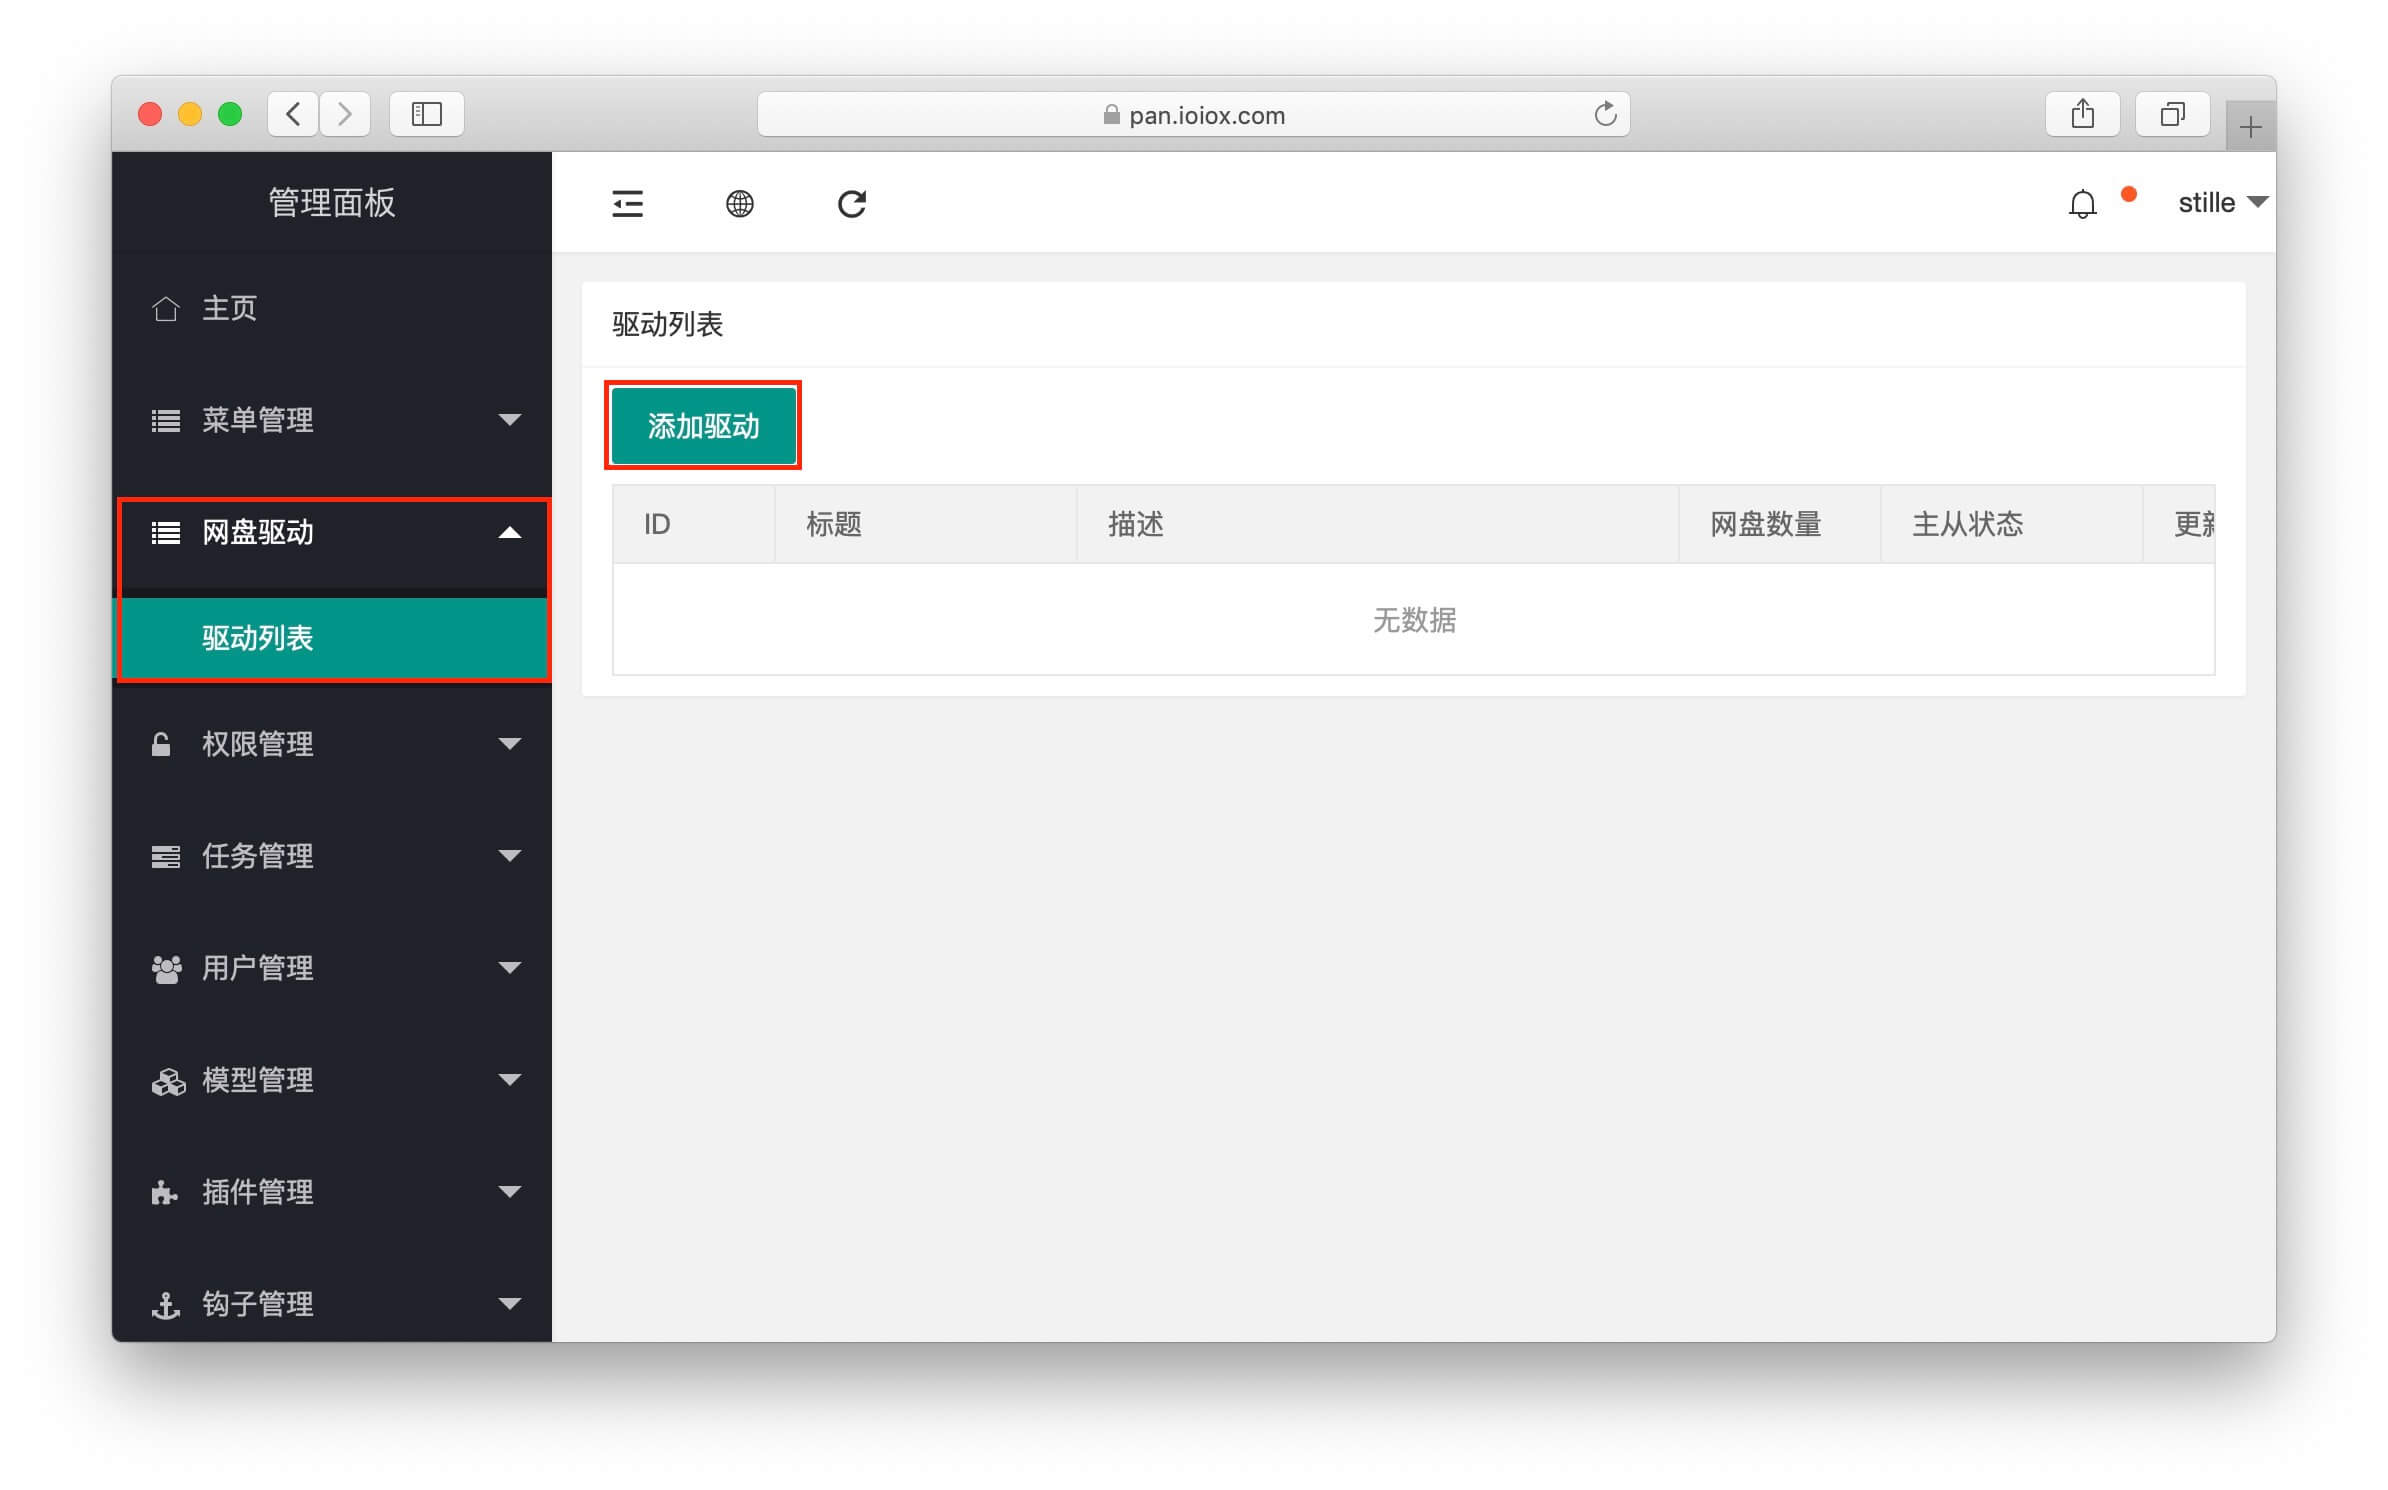Open the globe website icon

pos(739,204)
